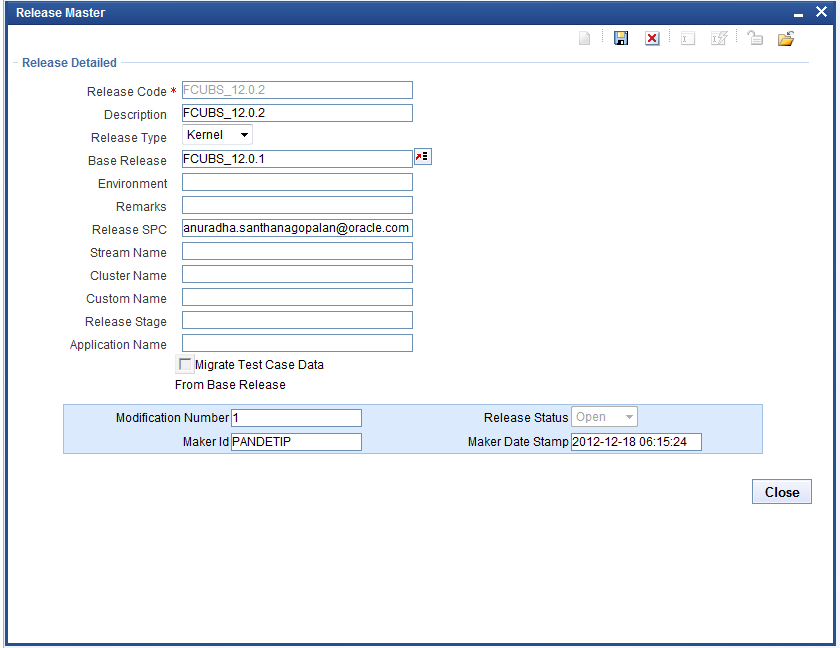Click the Enter Query toolbar icon
The image size is (840, 648).
[688, 39]
